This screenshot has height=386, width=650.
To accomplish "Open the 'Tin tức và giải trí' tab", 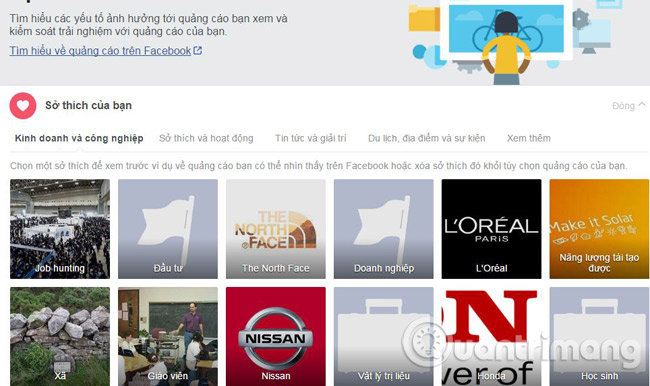I will coord(310,138).
